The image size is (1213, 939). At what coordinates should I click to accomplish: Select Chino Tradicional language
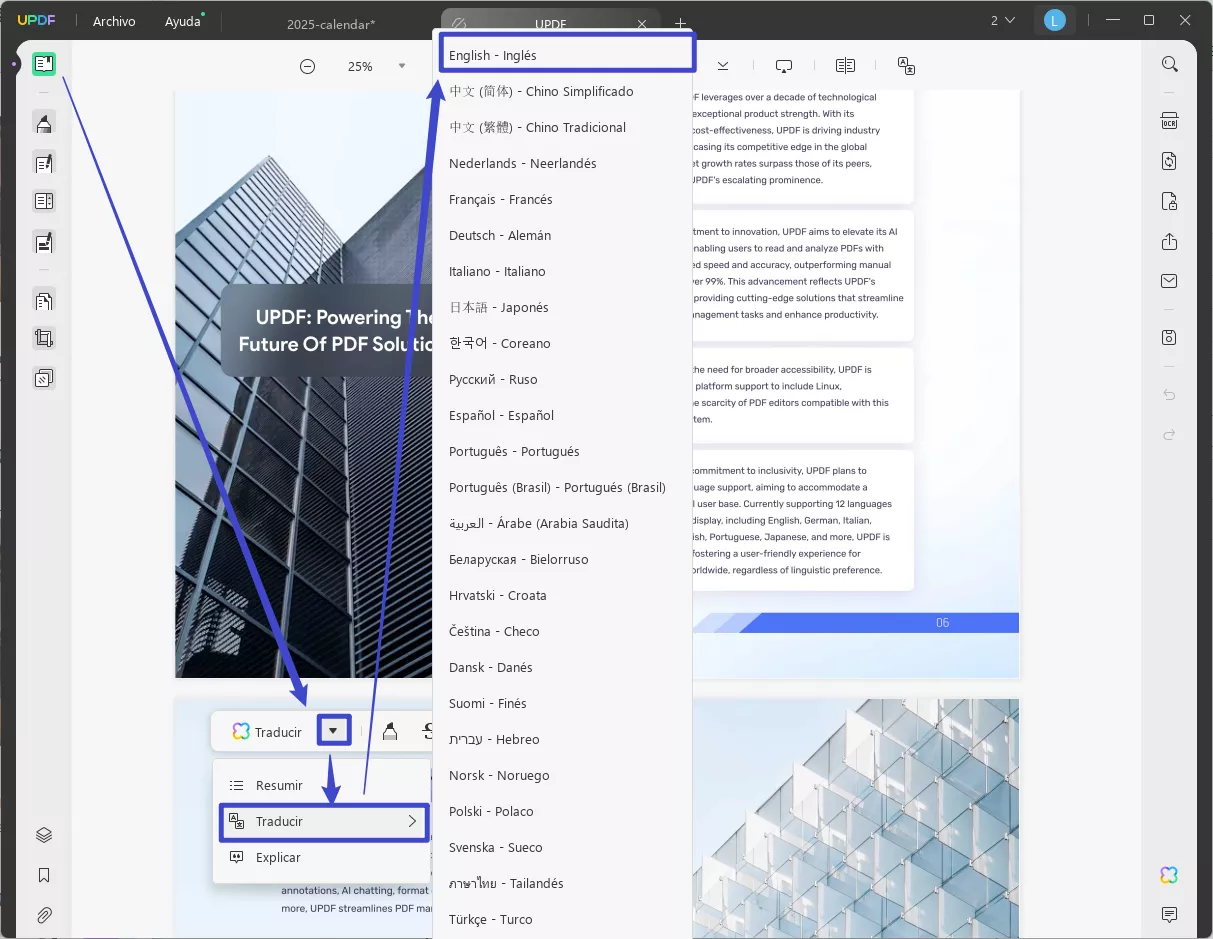(x=562, y=127)
